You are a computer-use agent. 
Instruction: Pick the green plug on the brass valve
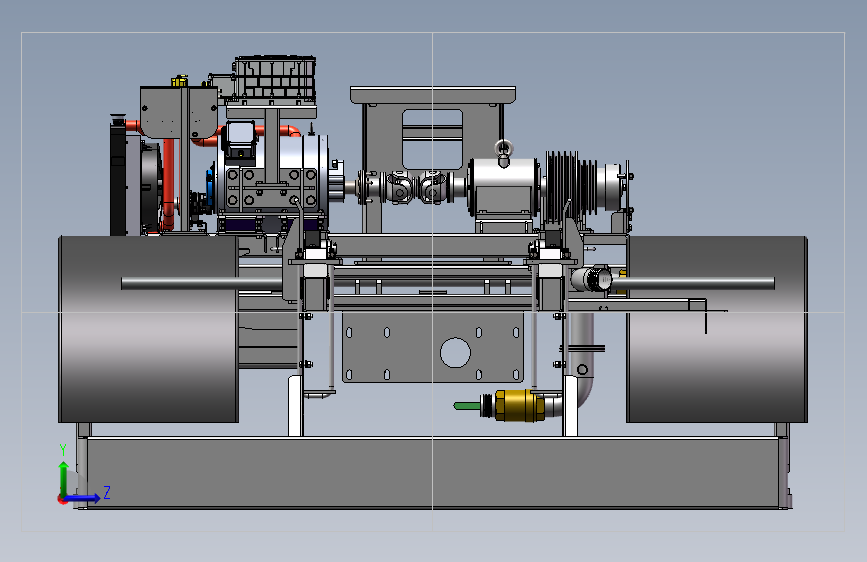[x=467, y=406]
